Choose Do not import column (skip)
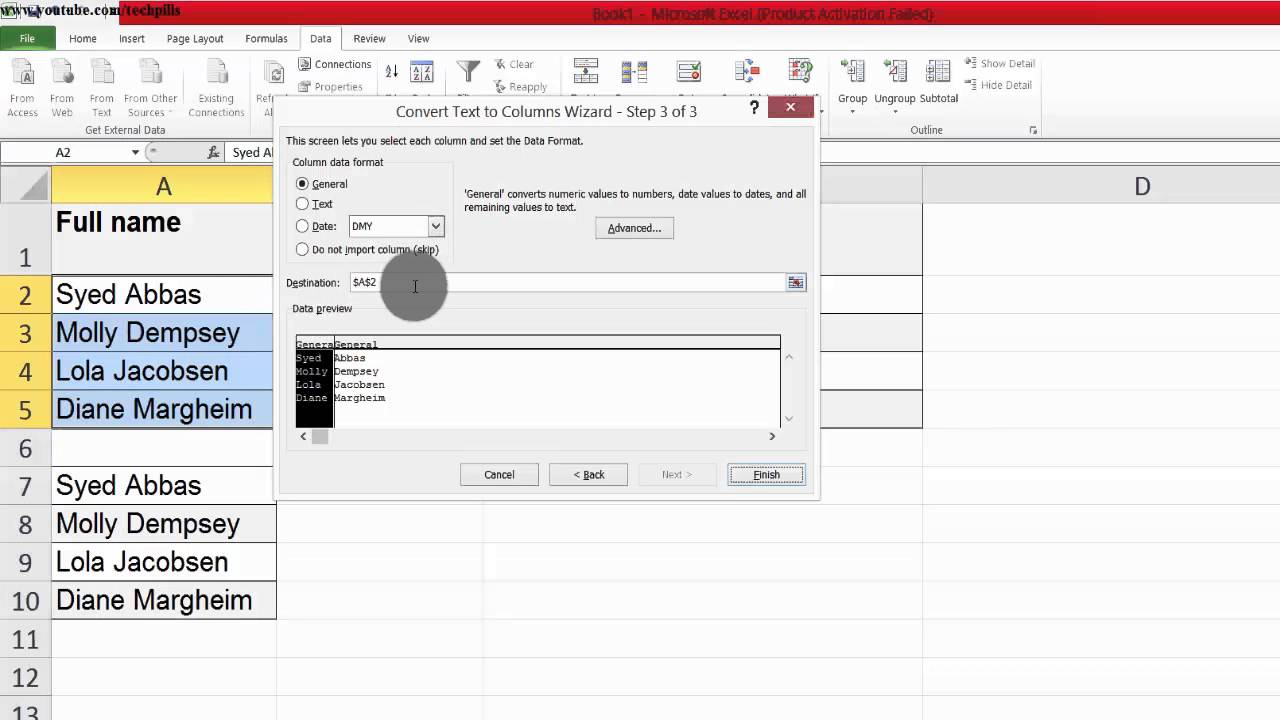1280x720 pixels. pyautogui.click(x=367, y=250)
